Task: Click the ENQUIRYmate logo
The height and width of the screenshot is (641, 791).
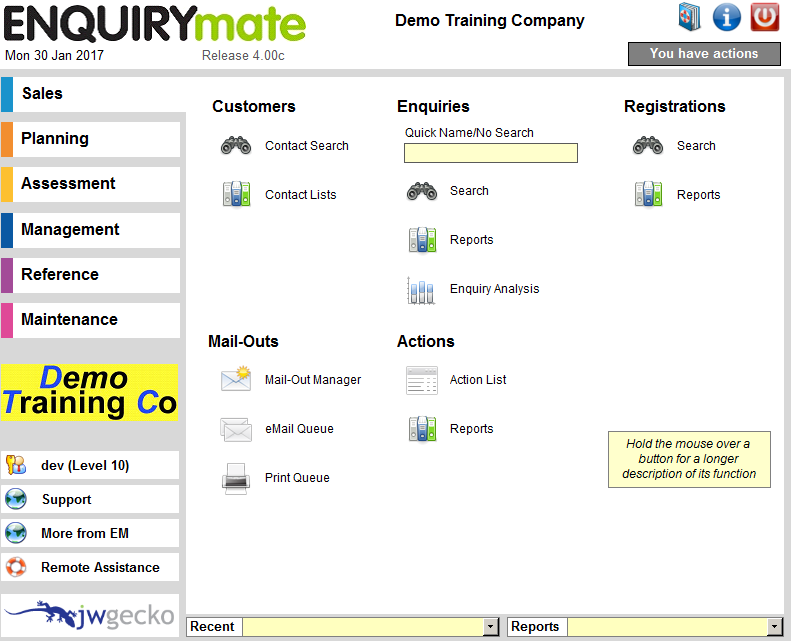Action: pyautogui.click(x=154, y=24)
